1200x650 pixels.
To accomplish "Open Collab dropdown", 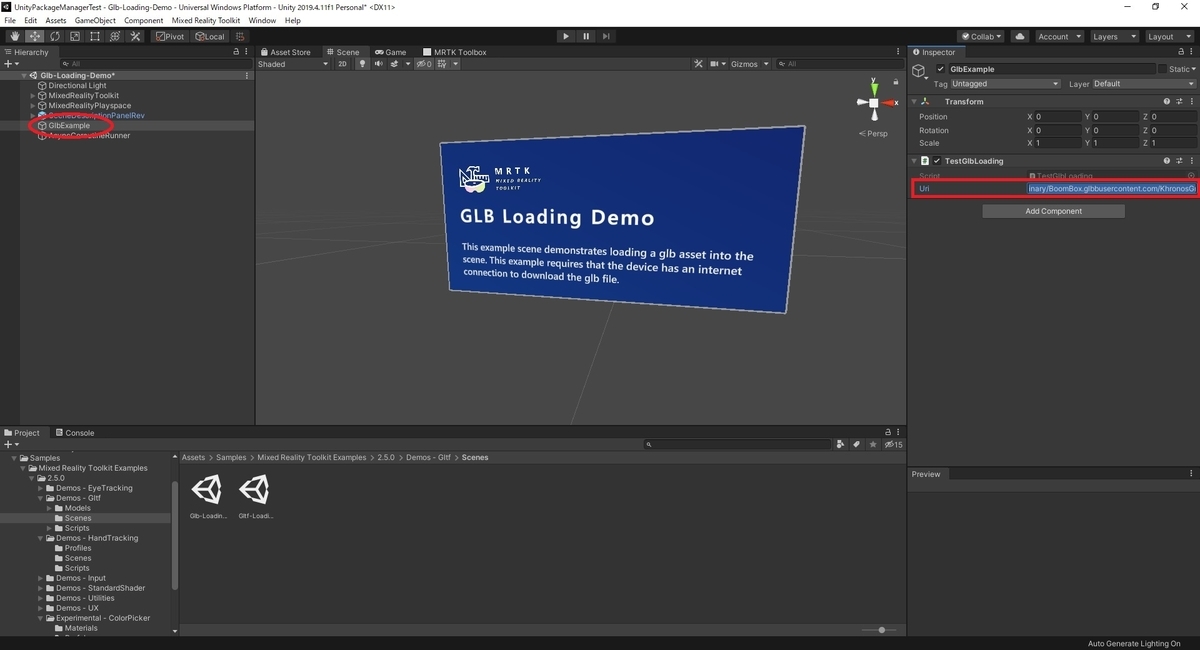I will [981, 37].
